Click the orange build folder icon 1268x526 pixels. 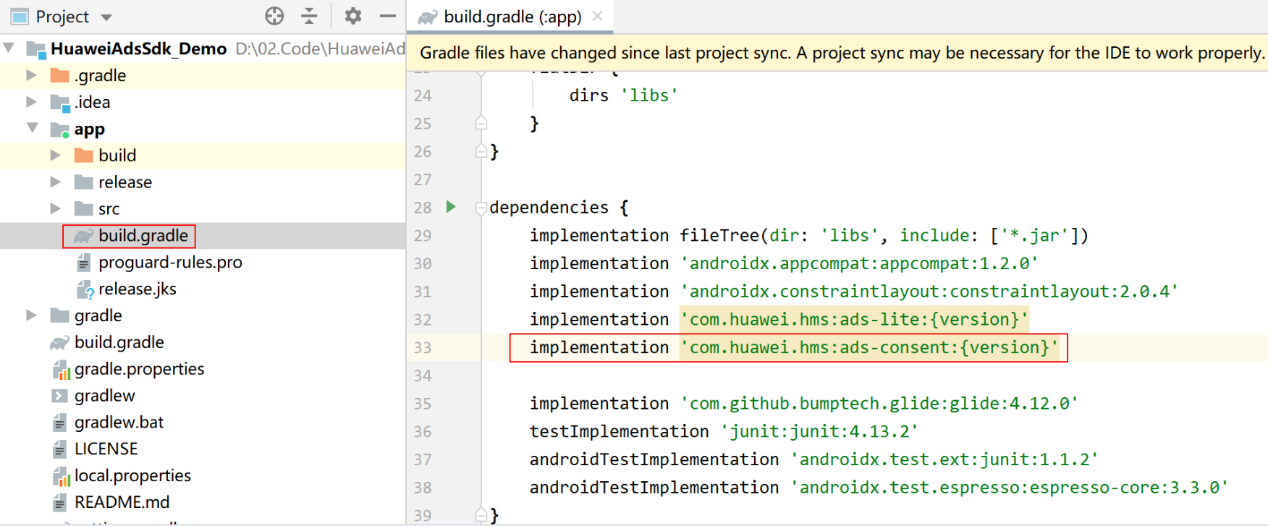pos(84,155)
